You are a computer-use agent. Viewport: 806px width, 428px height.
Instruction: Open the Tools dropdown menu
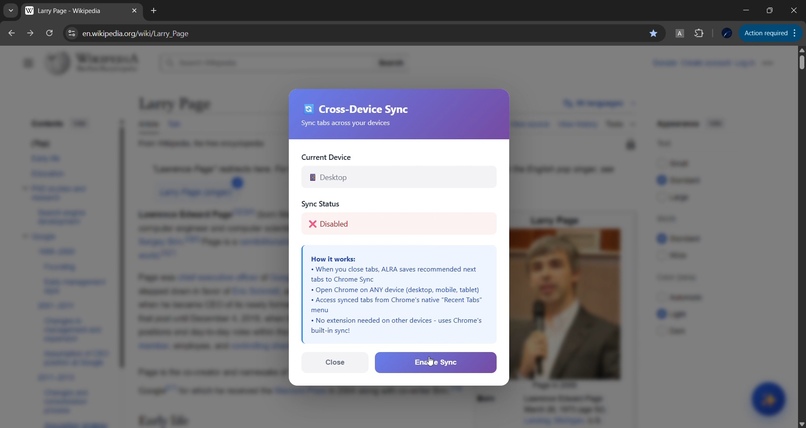point(620,124)
